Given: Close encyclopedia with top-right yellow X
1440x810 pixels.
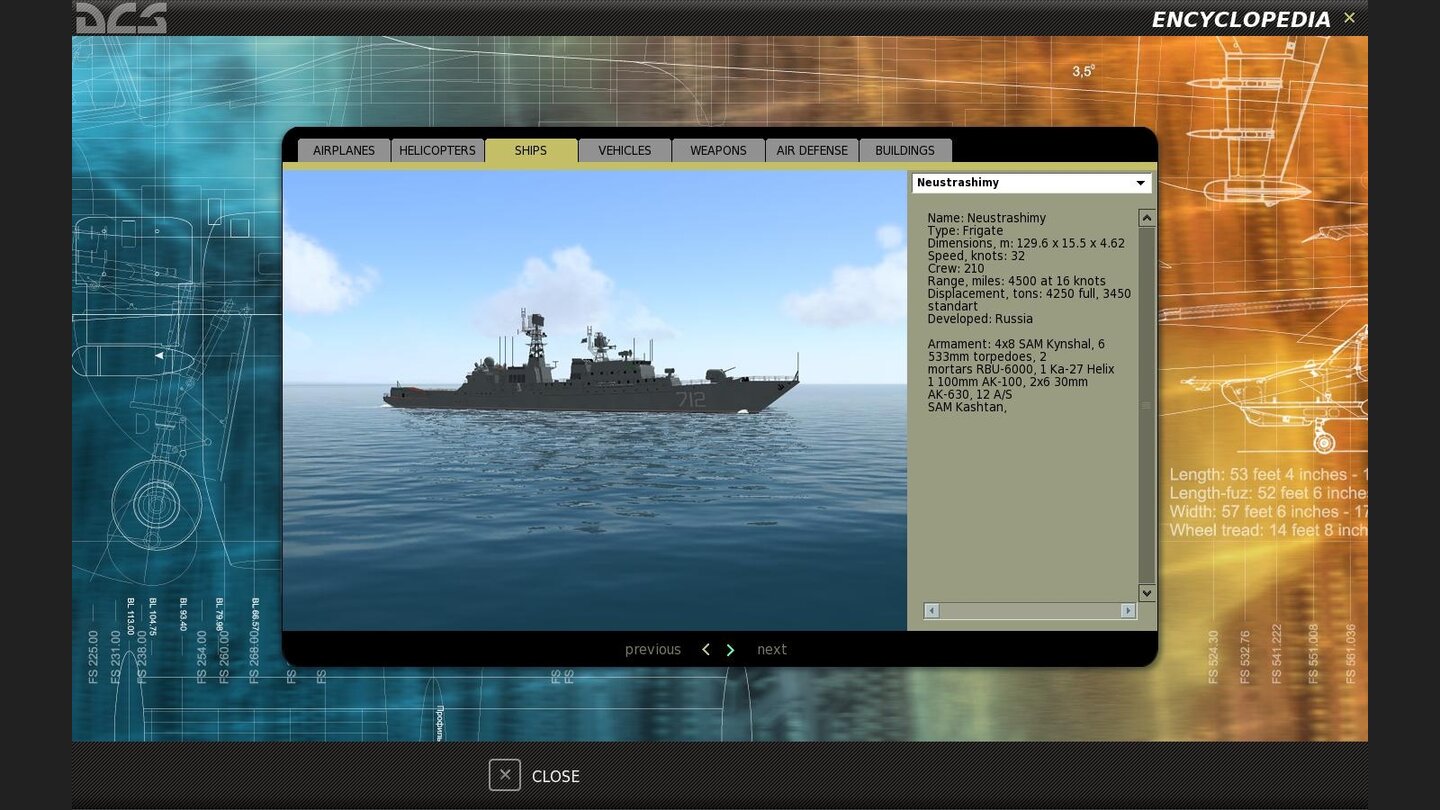Looking at the screenshot, I should [1349, 18].
